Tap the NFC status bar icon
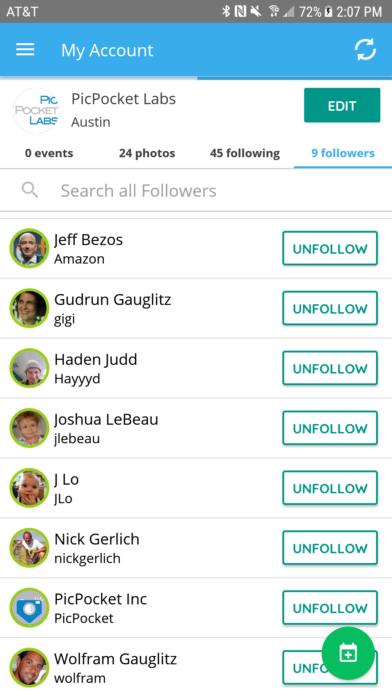 pos(240,12)
